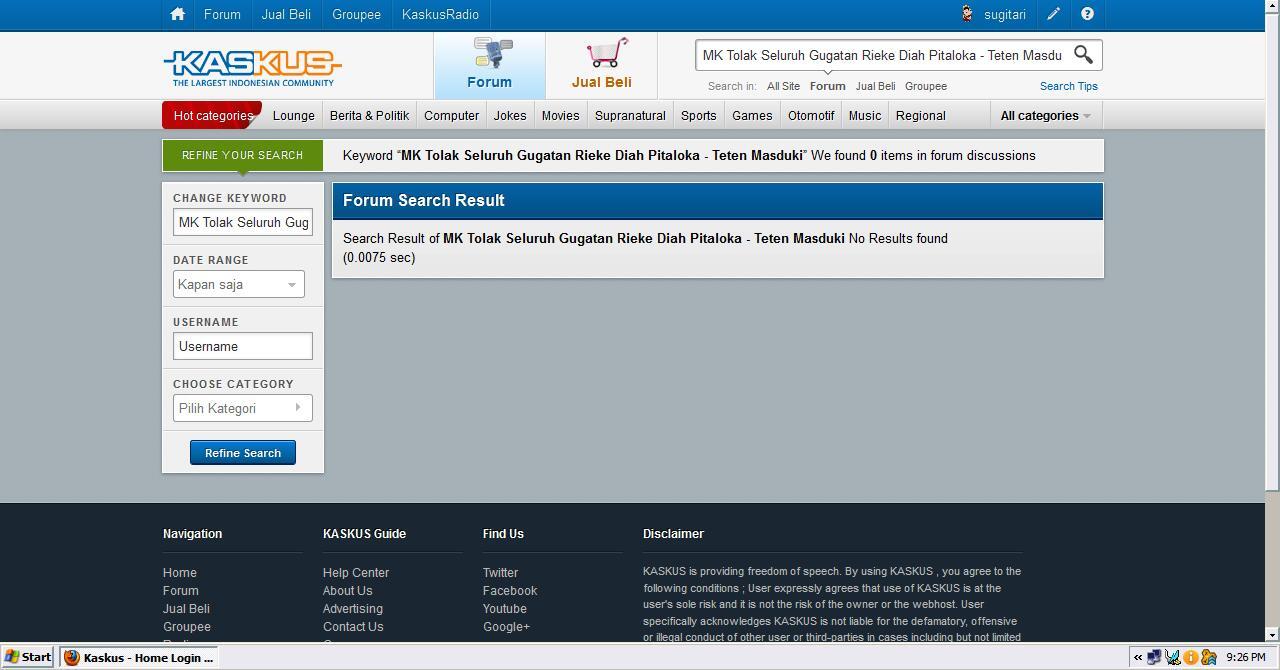The height and width of the screenshot is (670, 1280).
Task: Open Youtube link under Find Us
Action: pyautogui.click(x=505, y=609)
